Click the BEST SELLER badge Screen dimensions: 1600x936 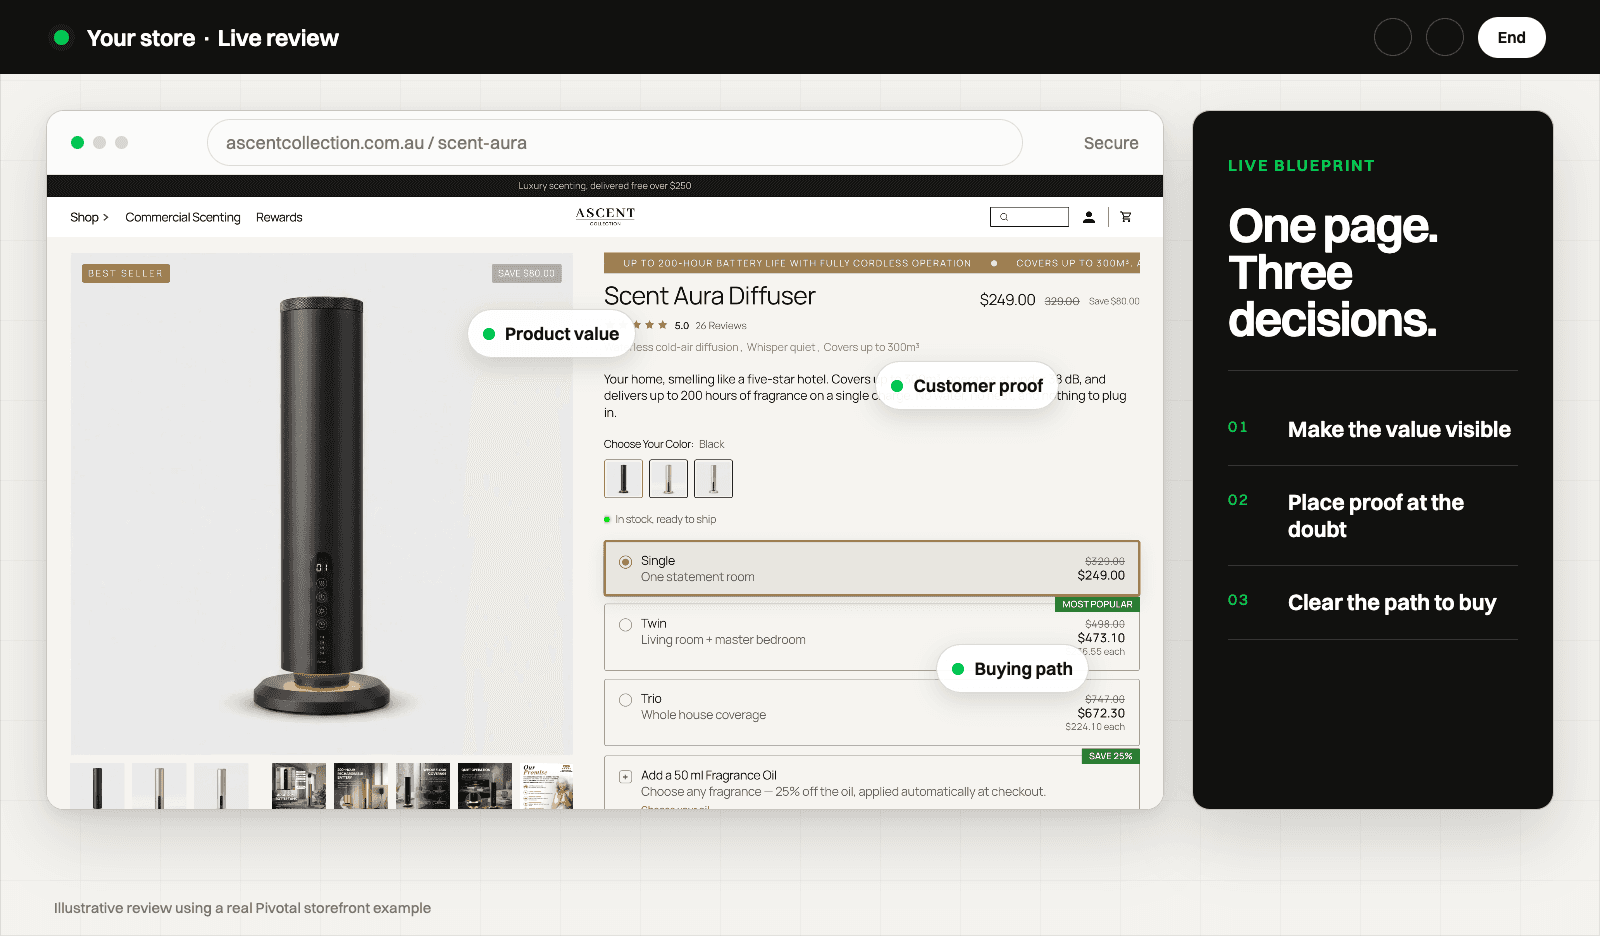[x=126, y=273]
